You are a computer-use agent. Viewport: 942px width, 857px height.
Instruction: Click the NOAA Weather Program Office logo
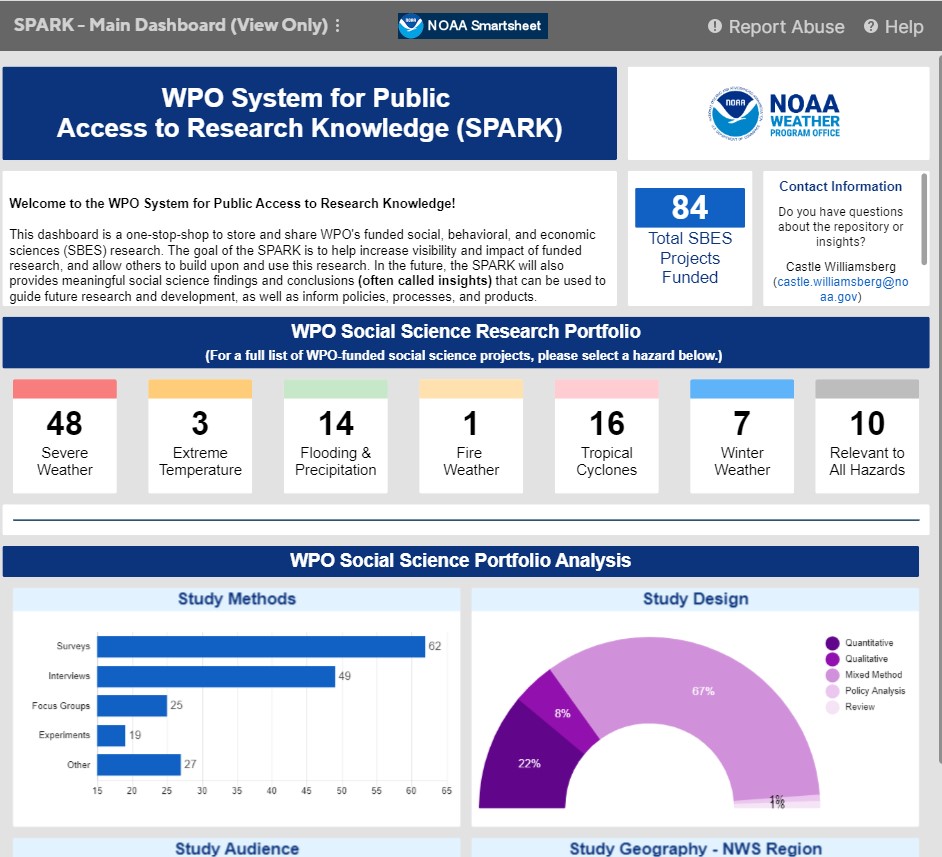[x=775, y=114]
